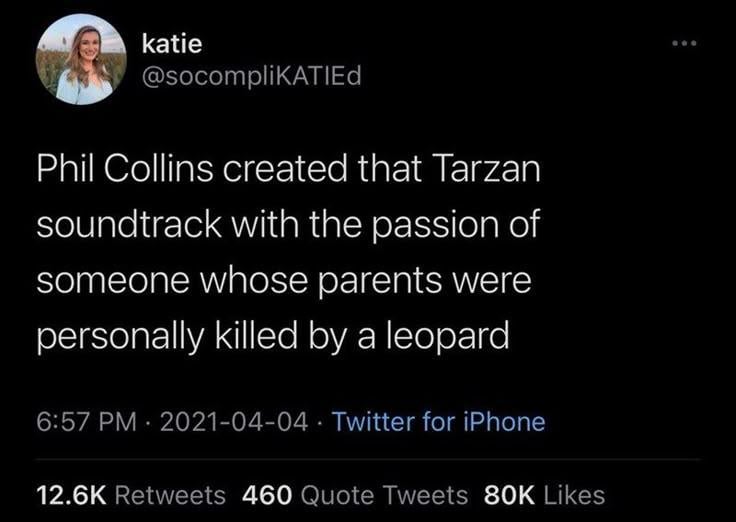Click the word created in the tweet
This screenshot has width=736, height=522.
point(288,170)
